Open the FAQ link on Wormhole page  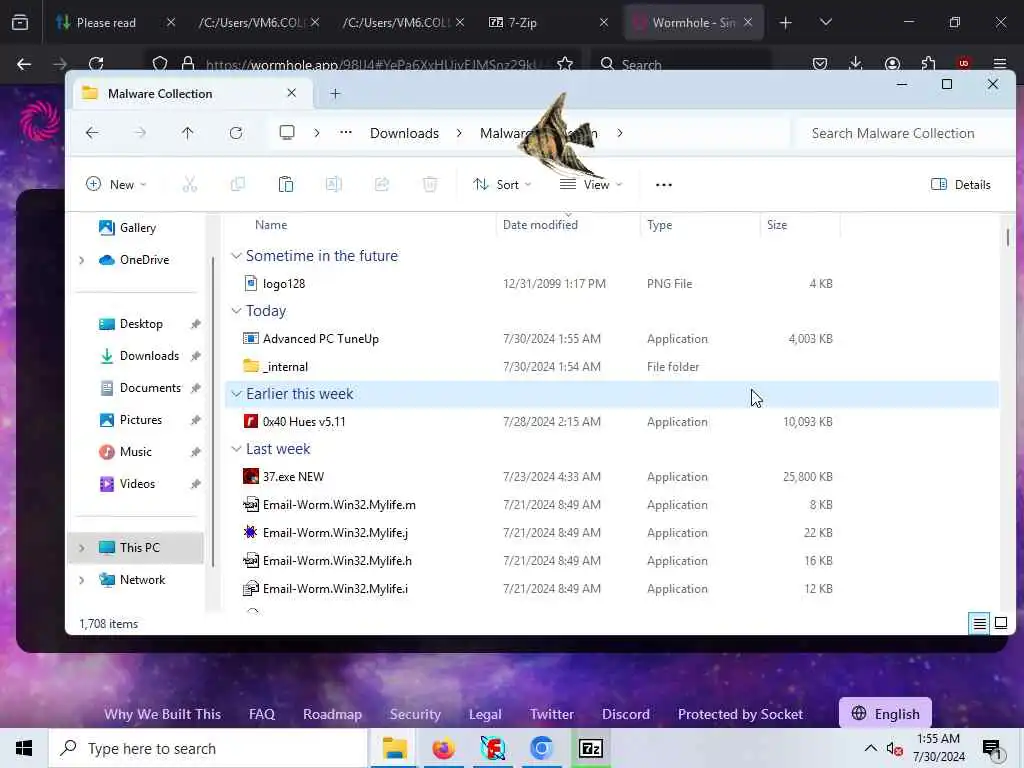pos(262,714)
